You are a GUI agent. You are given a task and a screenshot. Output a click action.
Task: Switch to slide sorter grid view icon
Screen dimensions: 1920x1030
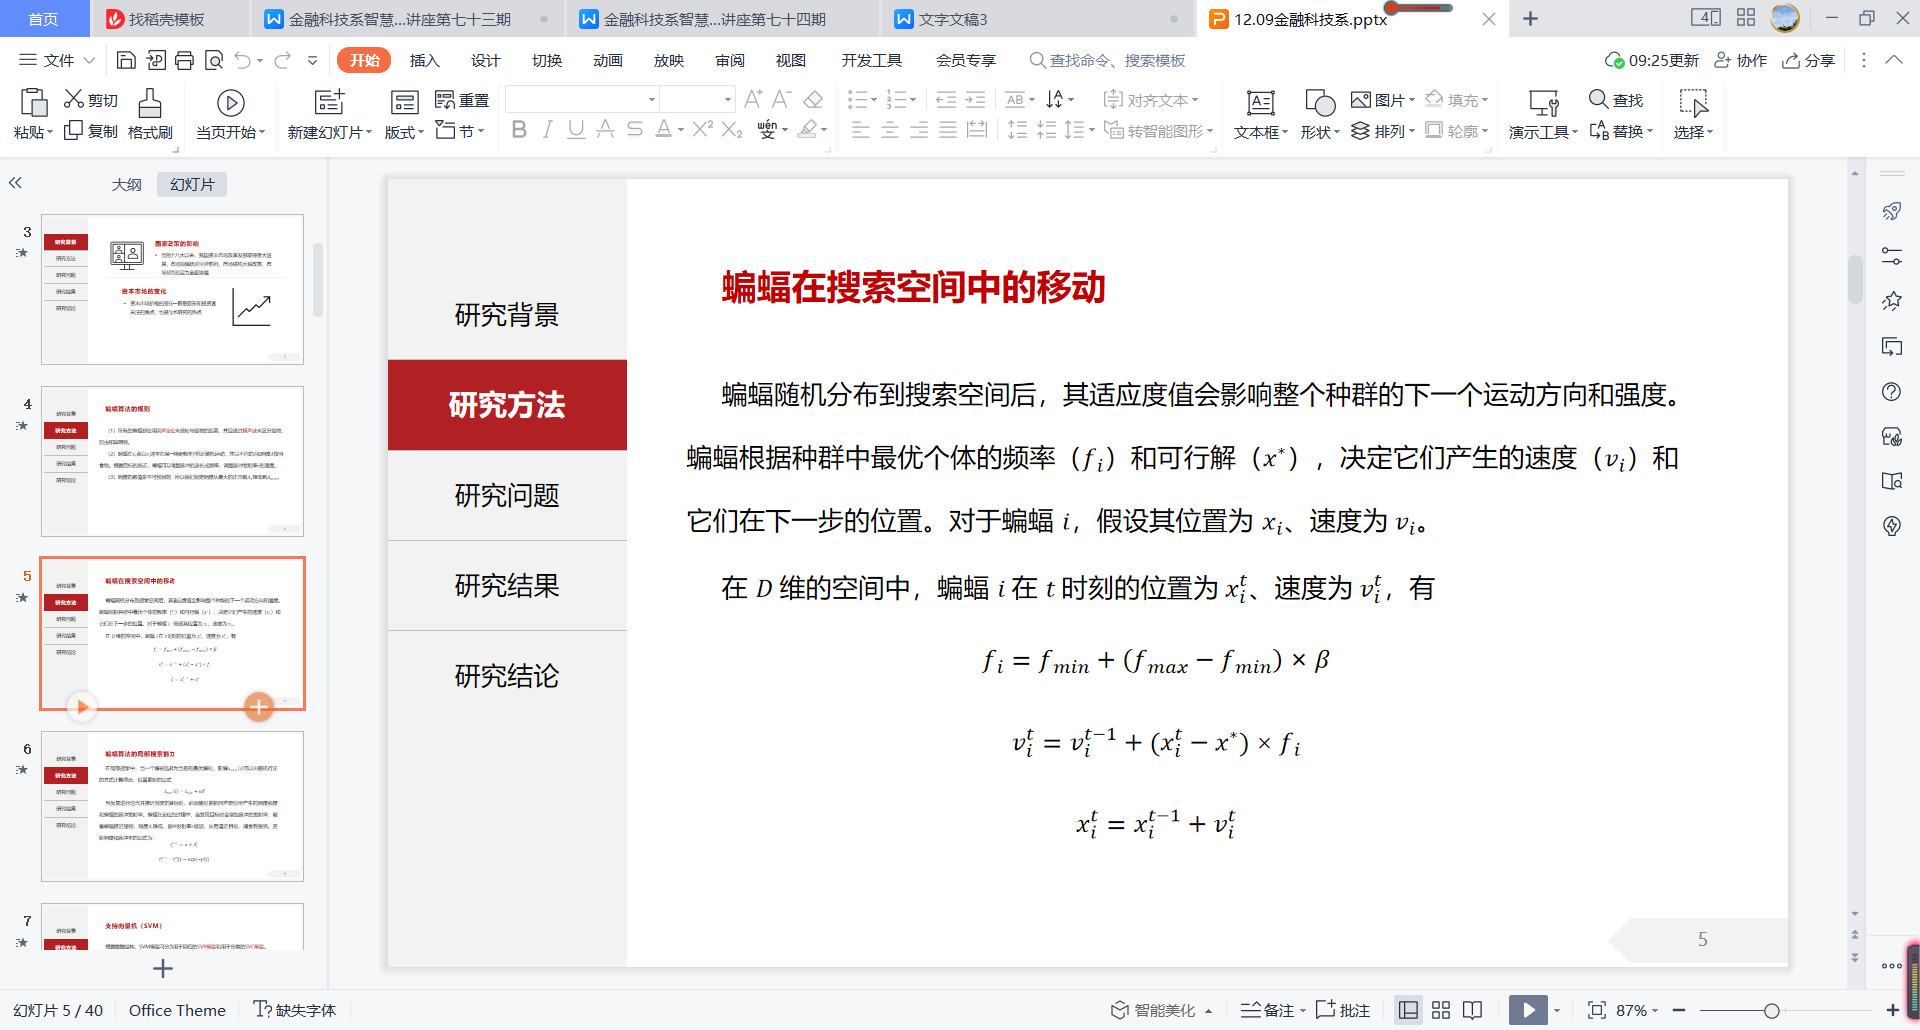pos(1441,1010)
